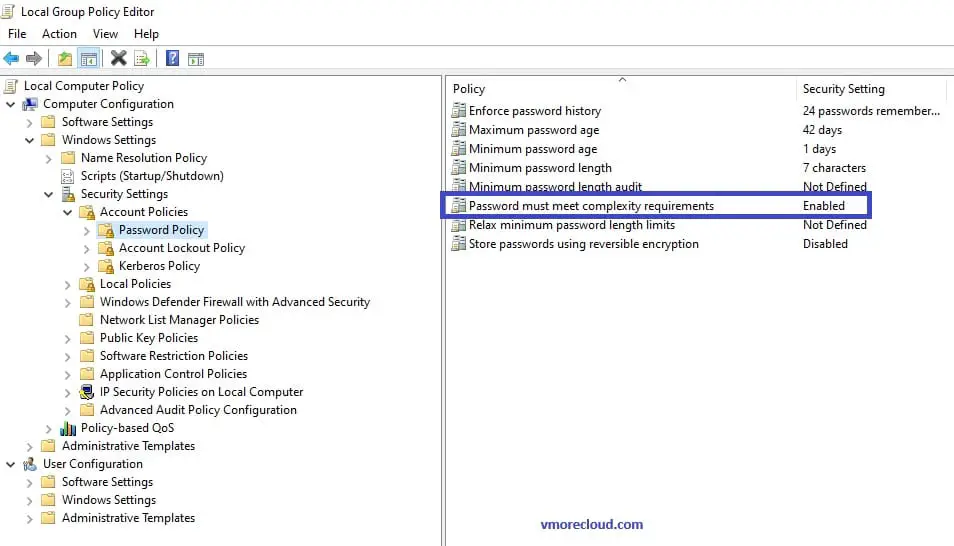
Task: Expand the Name Resolution Policy node
Action: tap(49, 159)
